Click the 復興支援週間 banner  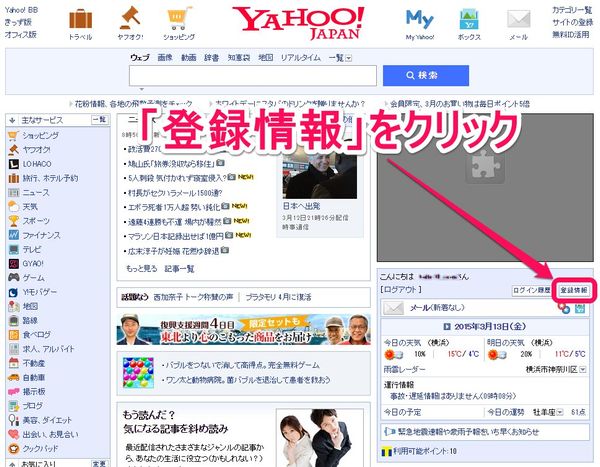pos(243,329)
